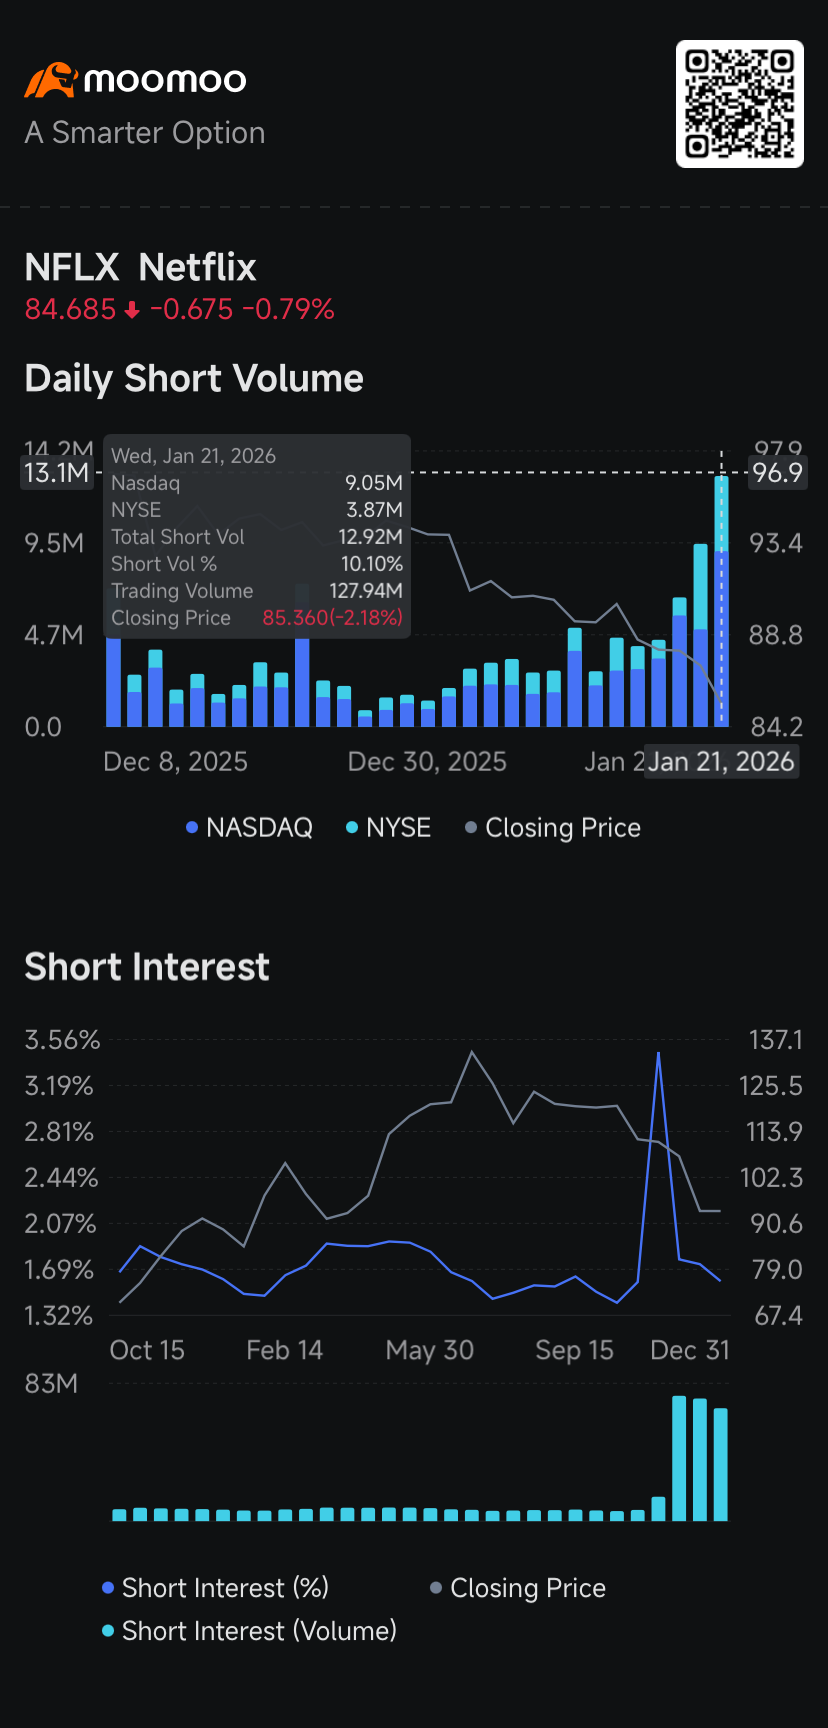Toggle Closing Price in Daily Short Volume legend

point(553,828)
